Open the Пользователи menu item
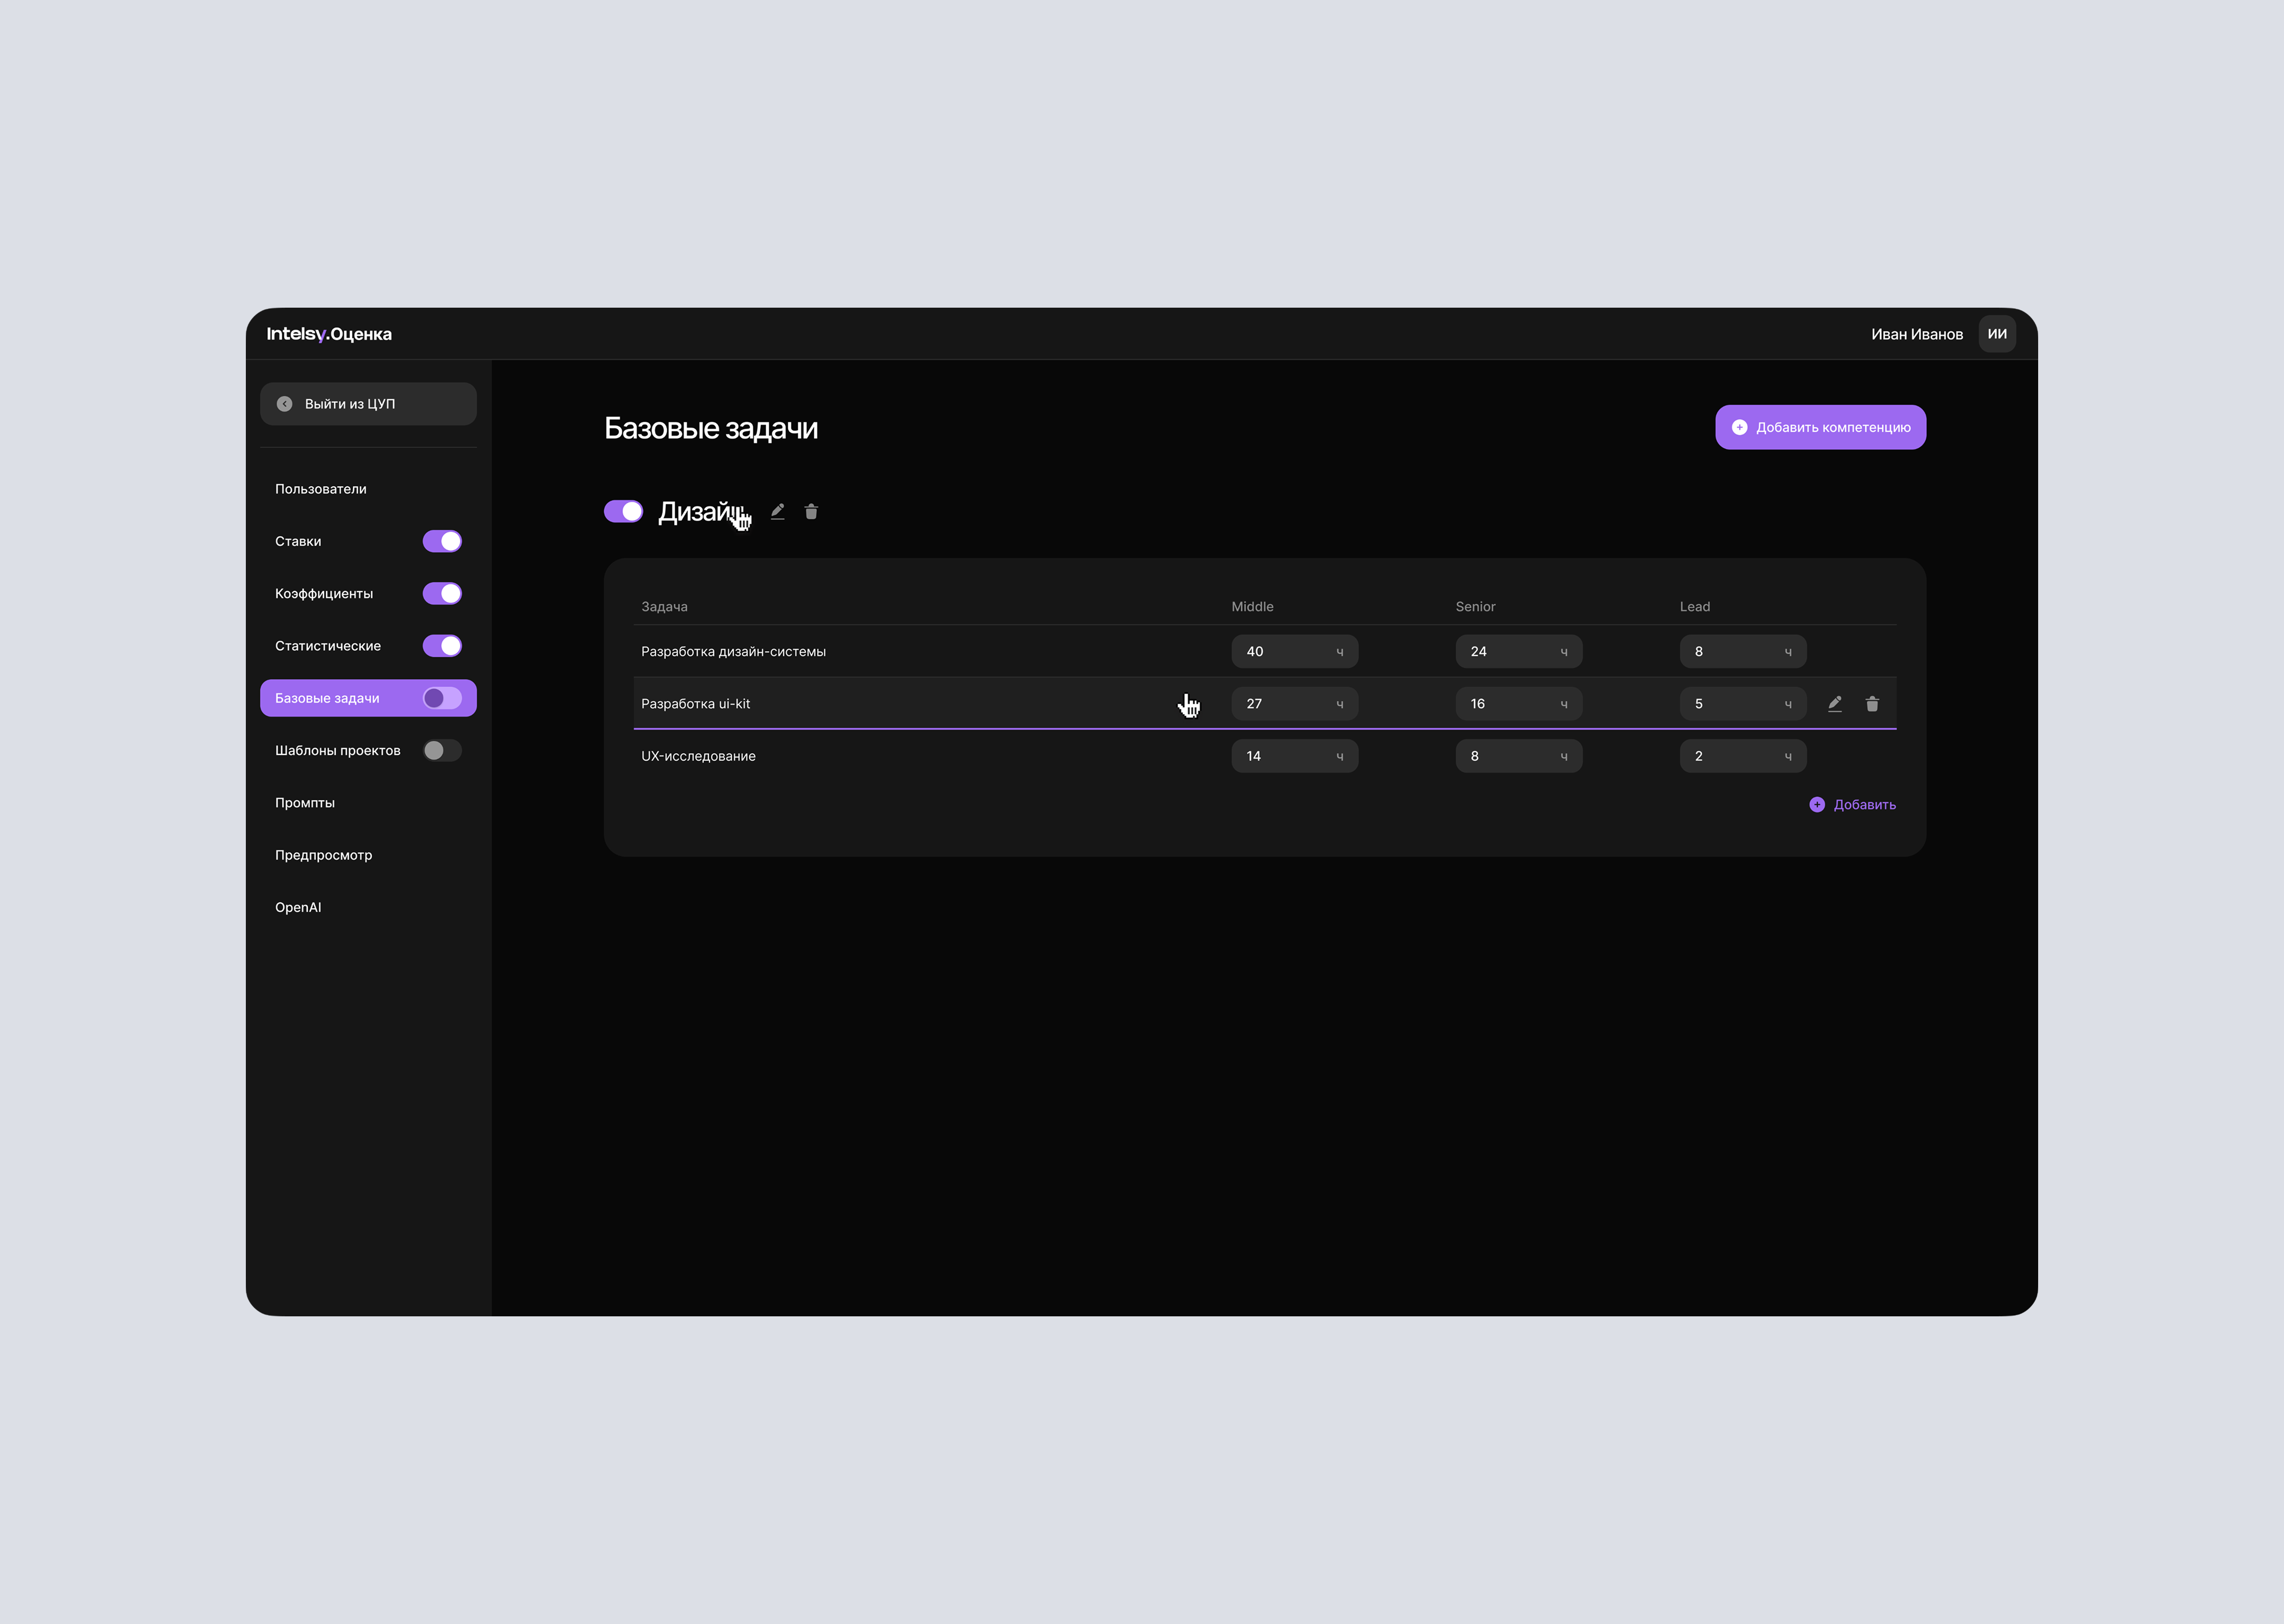This screenshot has height=1624, width=2284. point(321,489)
